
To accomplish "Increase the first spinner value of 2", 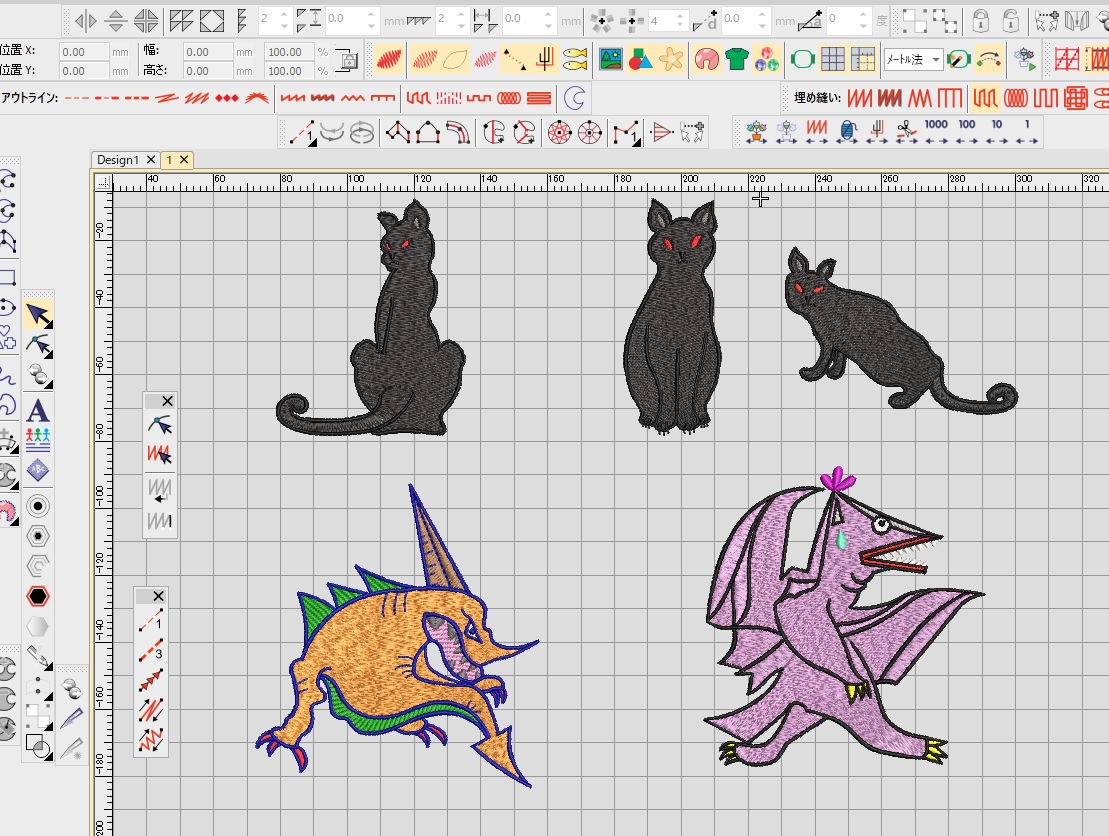I will (284, 15).
